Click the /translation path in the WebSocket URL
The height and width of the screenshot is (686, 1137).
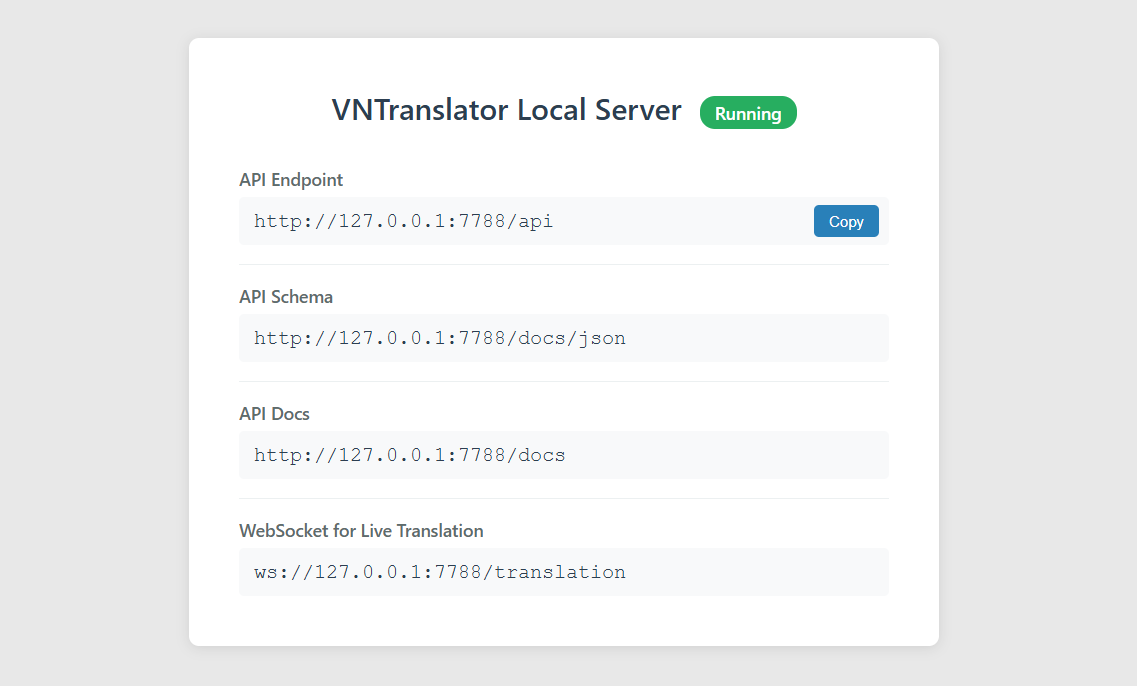coord(560,572)
